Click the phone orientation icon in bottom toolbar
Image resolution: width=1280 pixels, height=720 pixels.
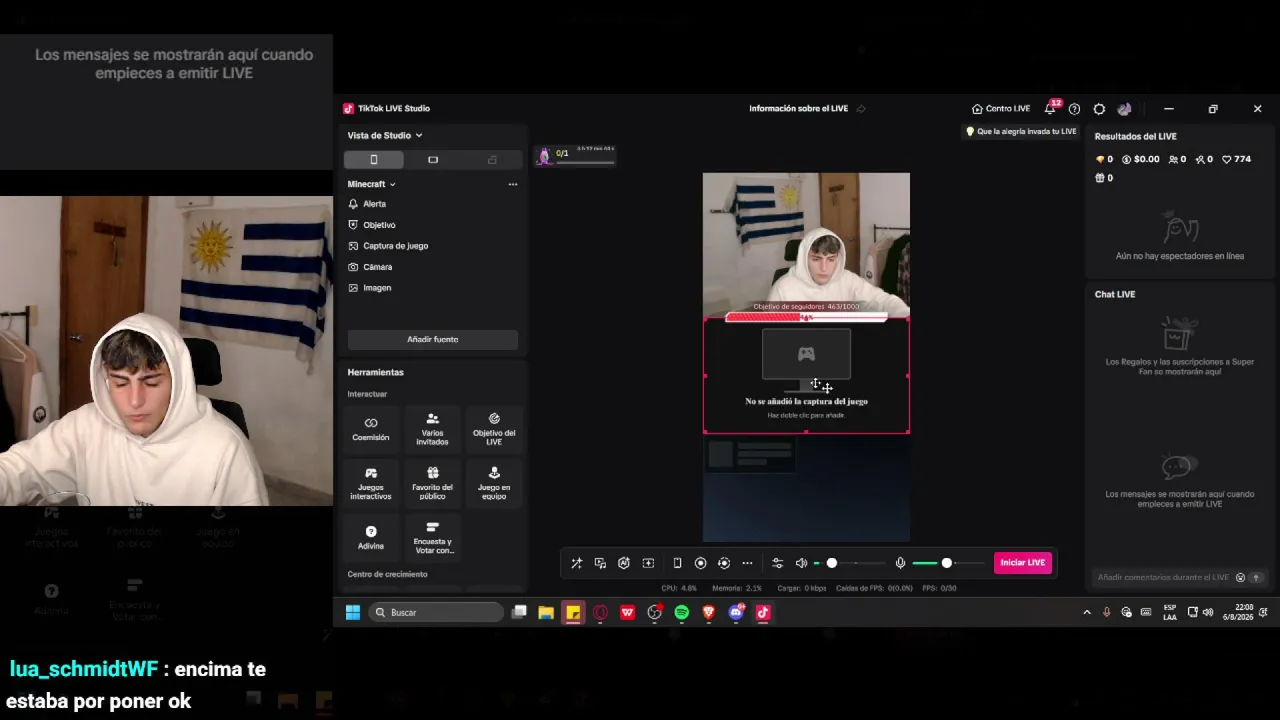tap(677, 563)
